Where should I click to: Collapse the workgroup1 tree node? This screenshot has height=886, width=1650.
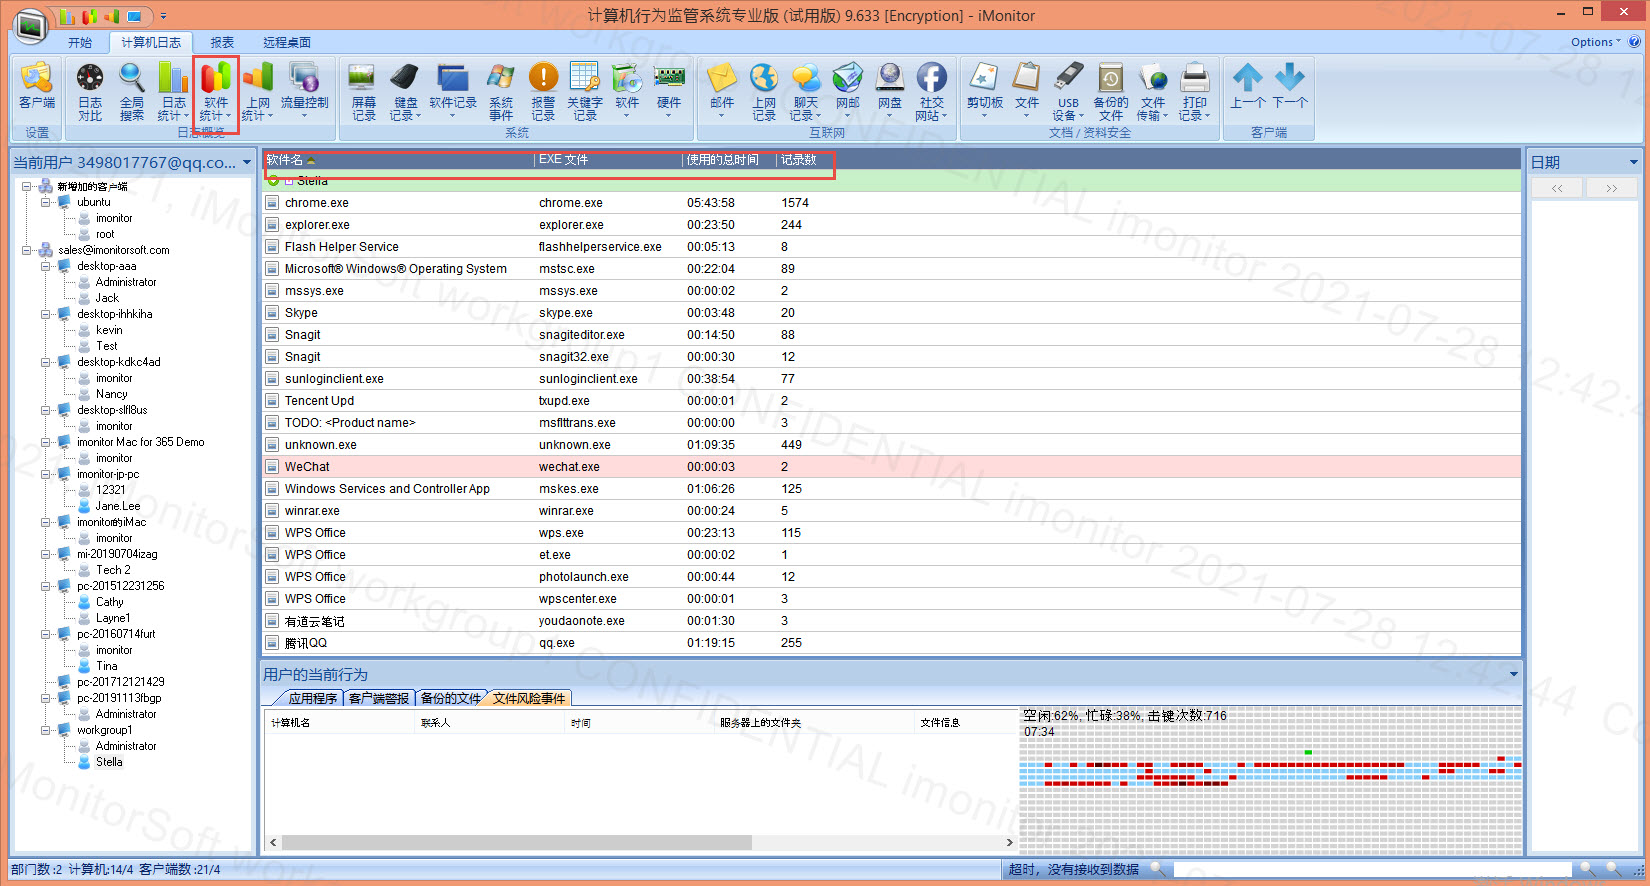pyautogui.click(x=46, y=730)
